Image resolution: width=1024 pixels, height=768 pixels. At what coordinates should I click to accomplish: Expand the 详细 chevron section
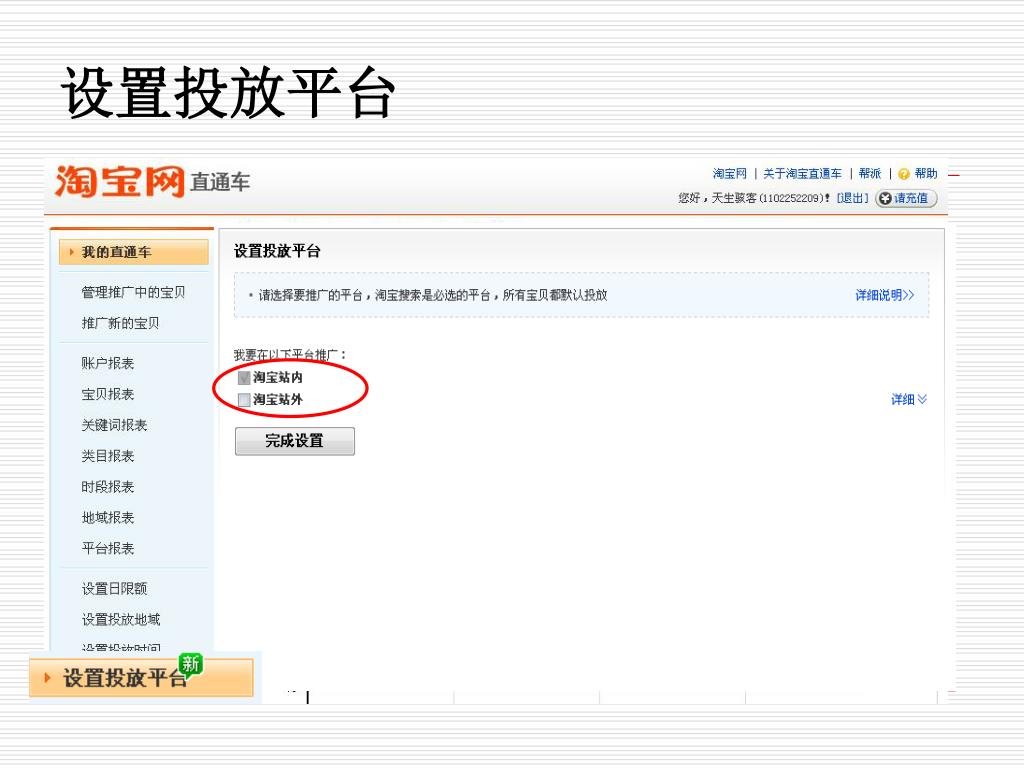tap(909, 399)
